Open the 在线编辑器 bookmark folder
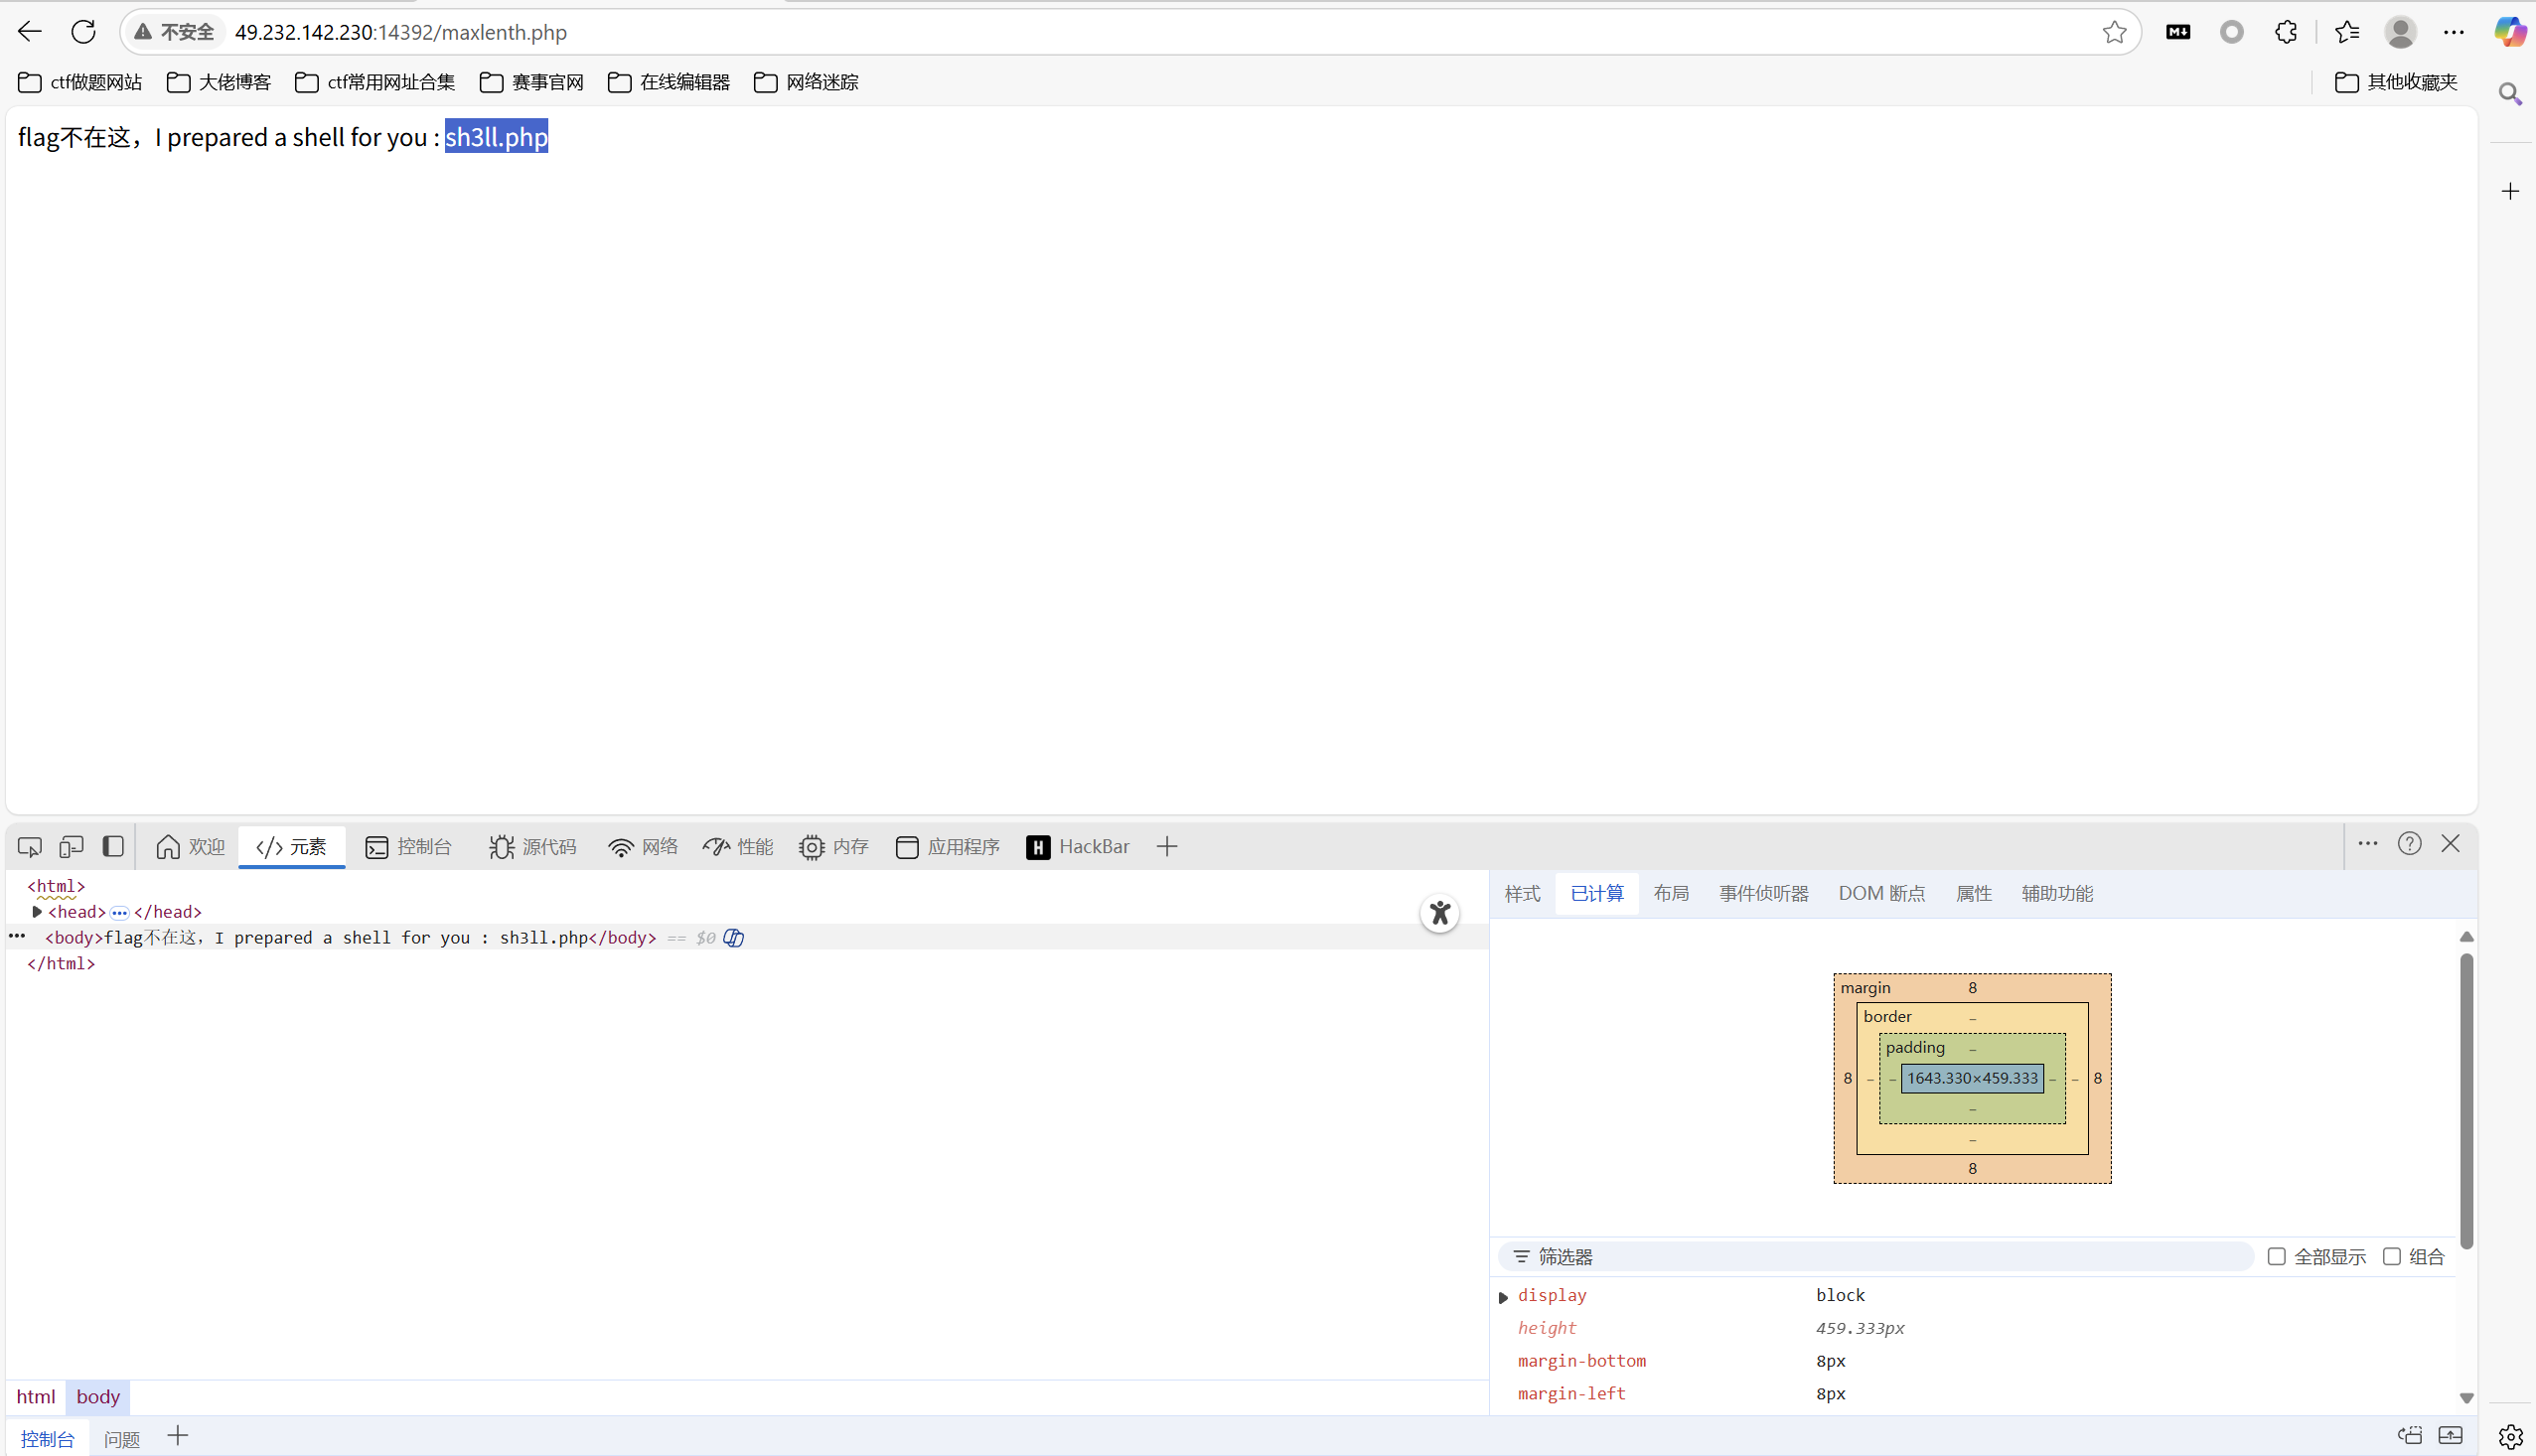The image size is (2536, 1456). point(669,82)
